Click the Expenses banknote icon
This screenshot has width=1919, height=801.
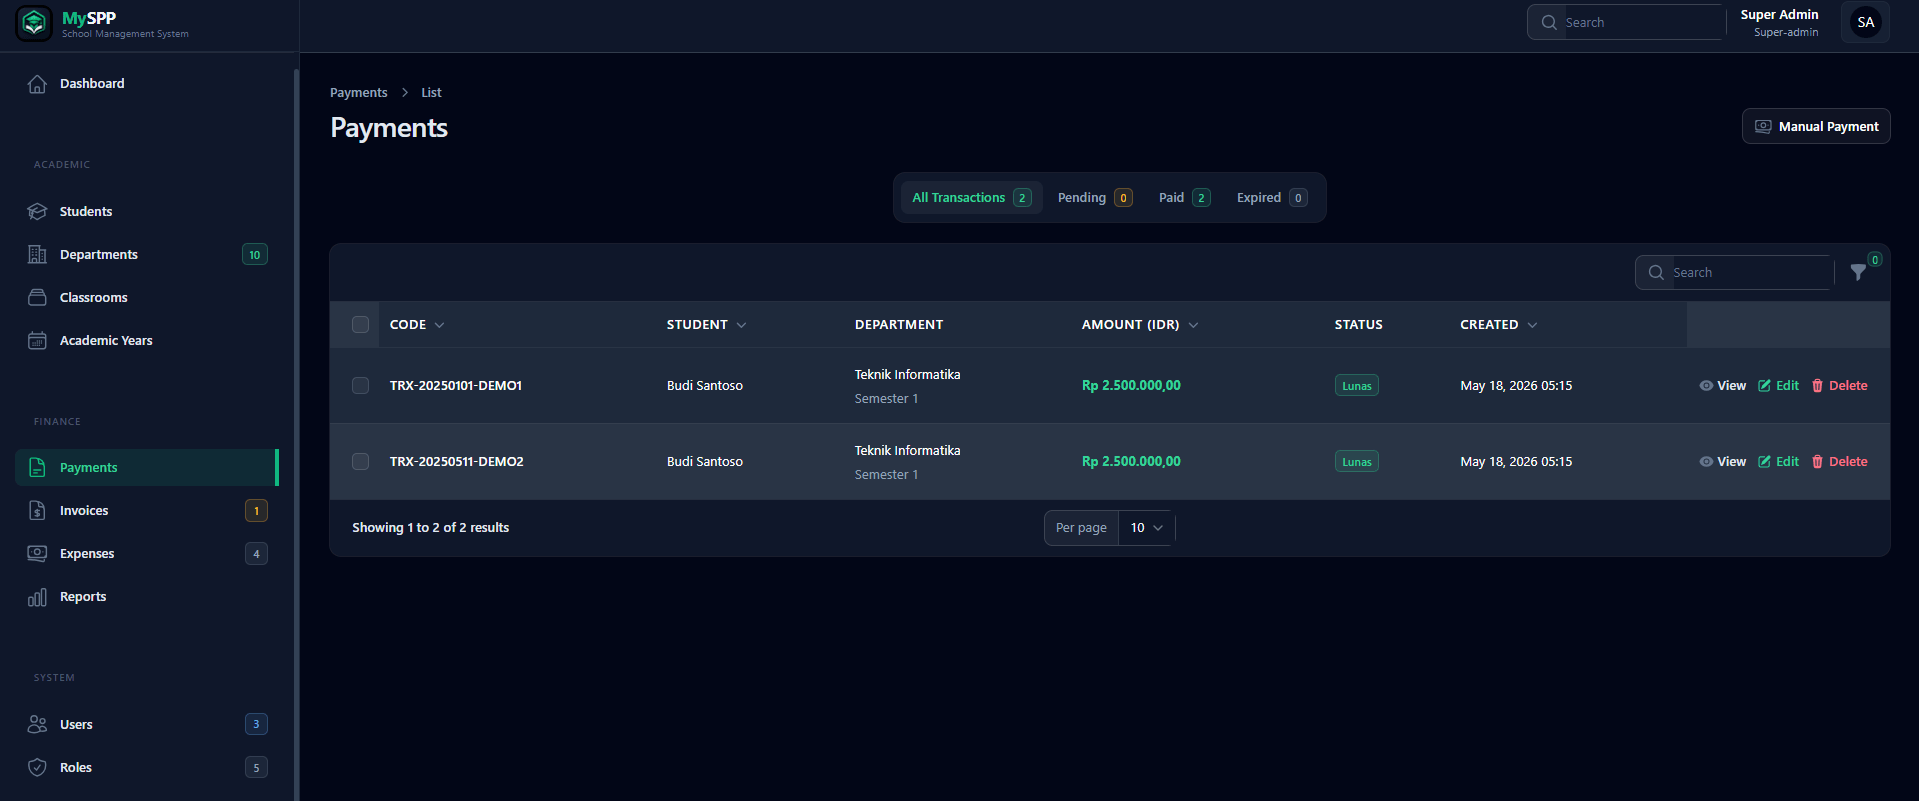[x=37, y=554]
